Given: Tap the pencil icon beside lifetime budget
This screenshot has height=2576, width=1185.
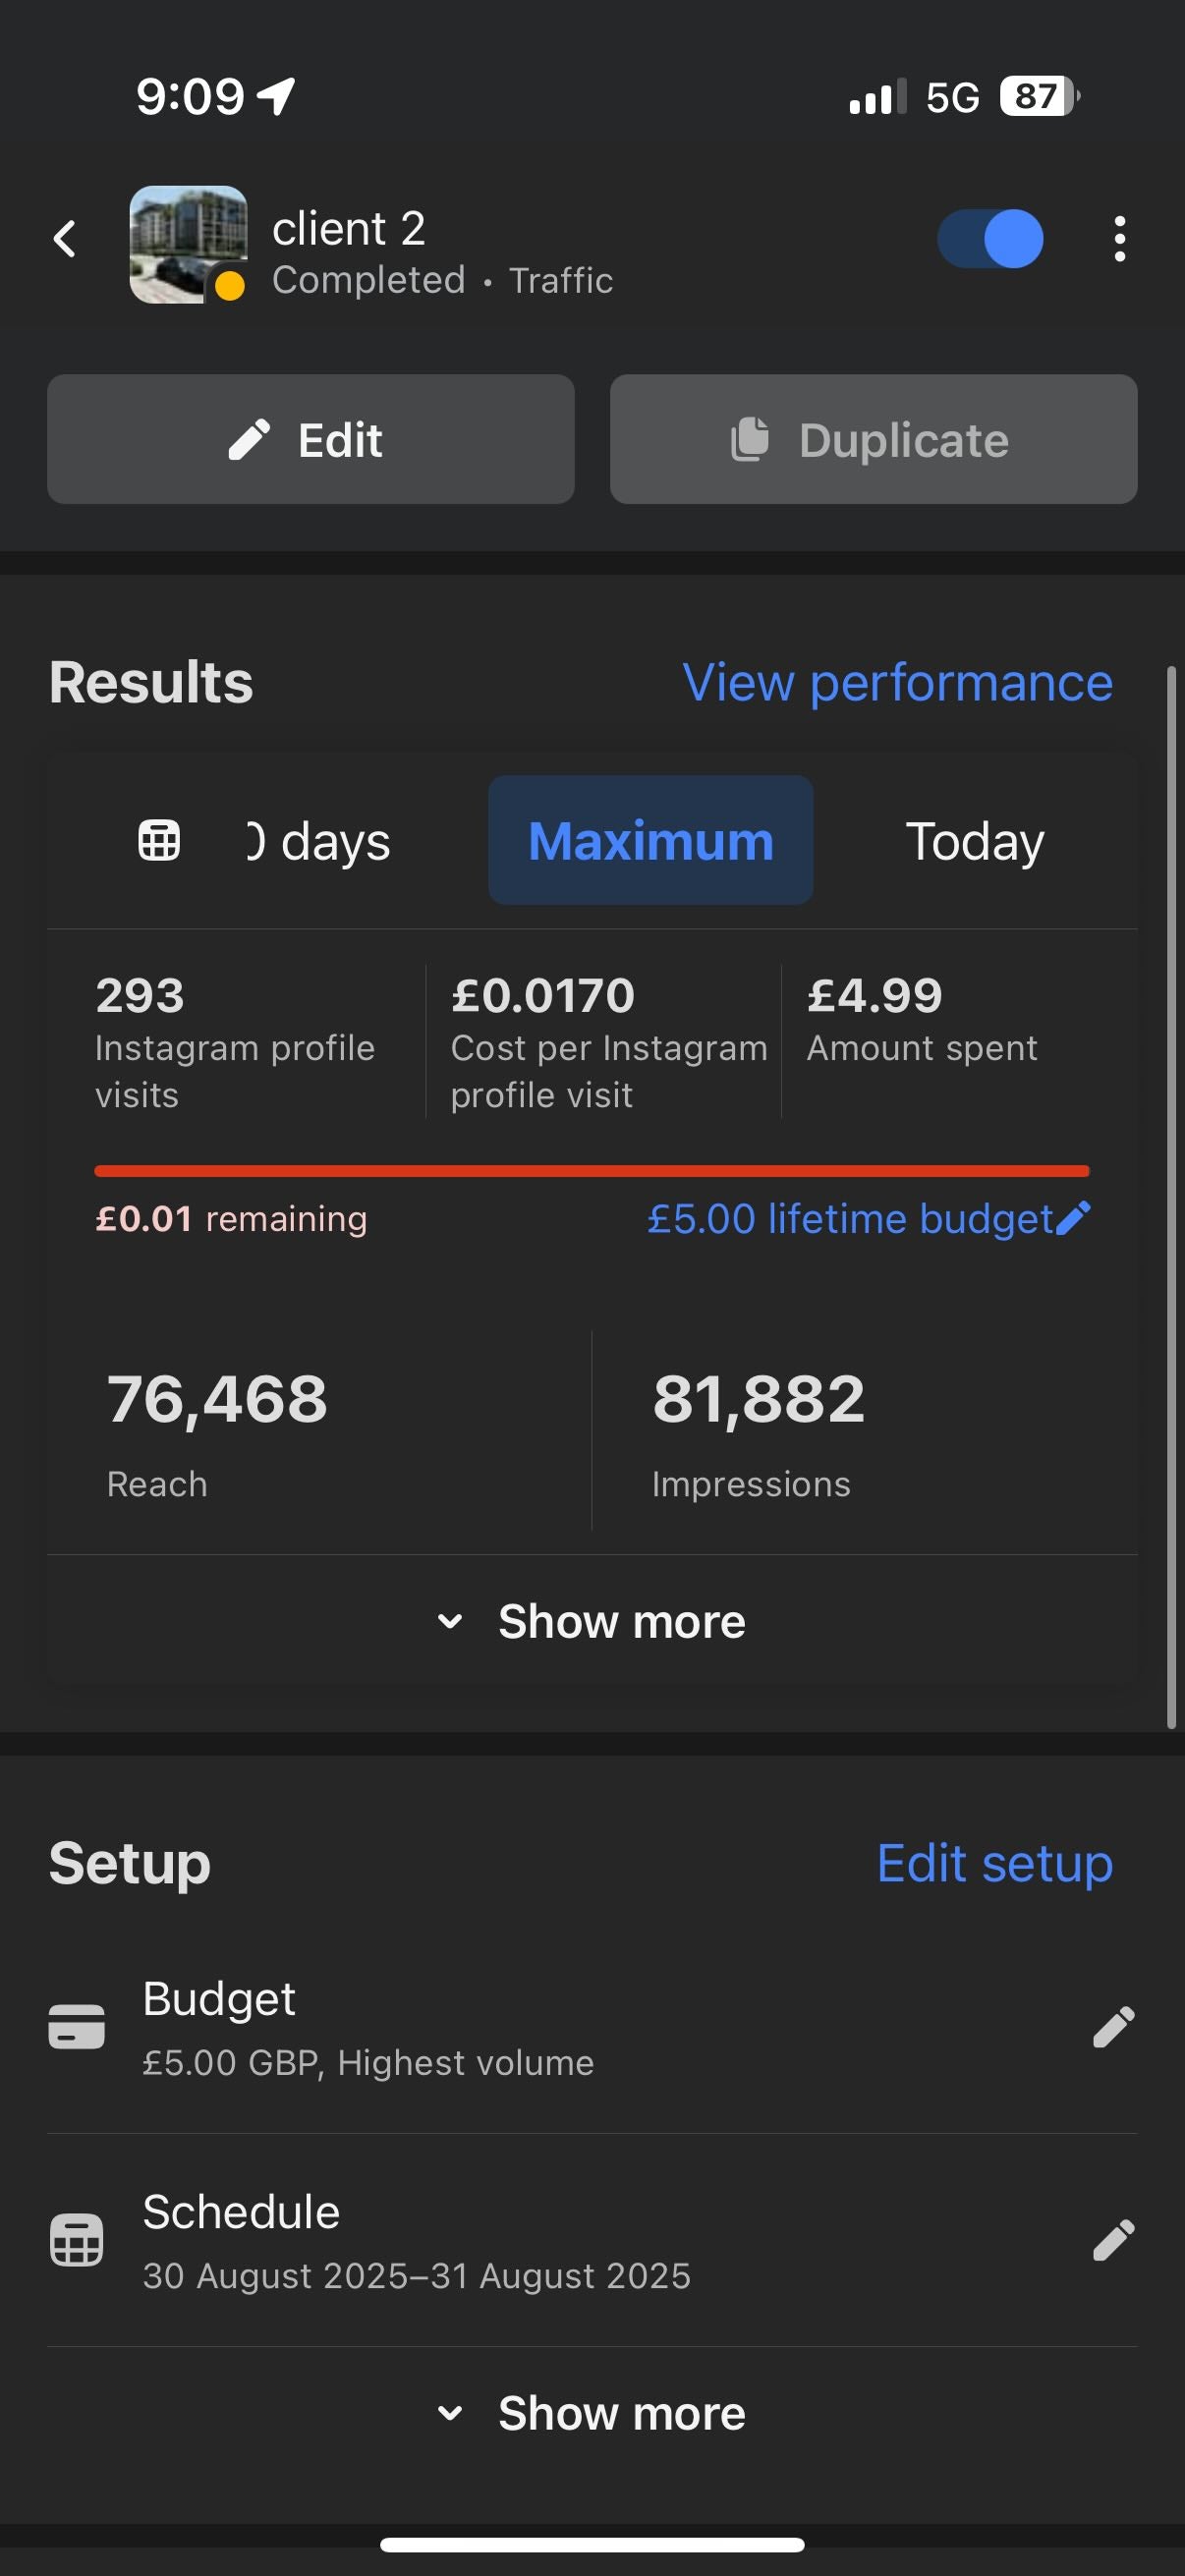Looking at the screenshot, I should point(1072,1218).
